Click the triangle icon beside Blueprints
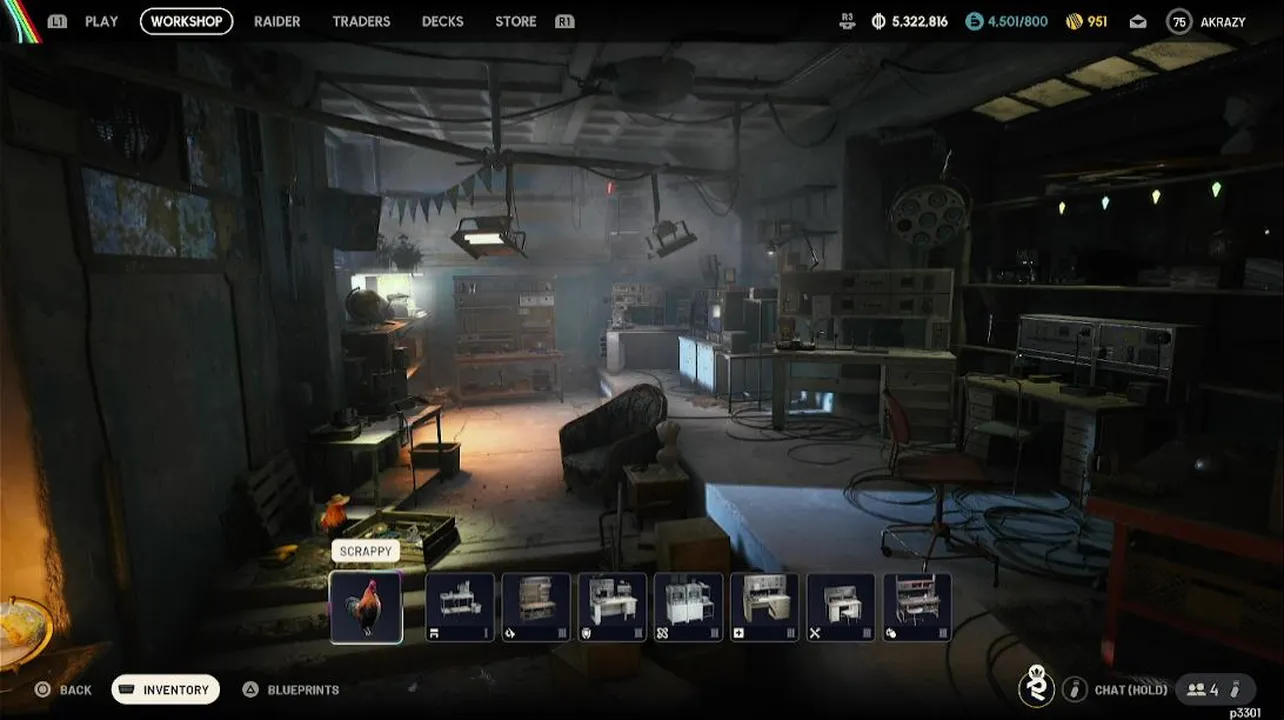The height and width of the screenshot is (720, 1284). click(x=250, y=690)
